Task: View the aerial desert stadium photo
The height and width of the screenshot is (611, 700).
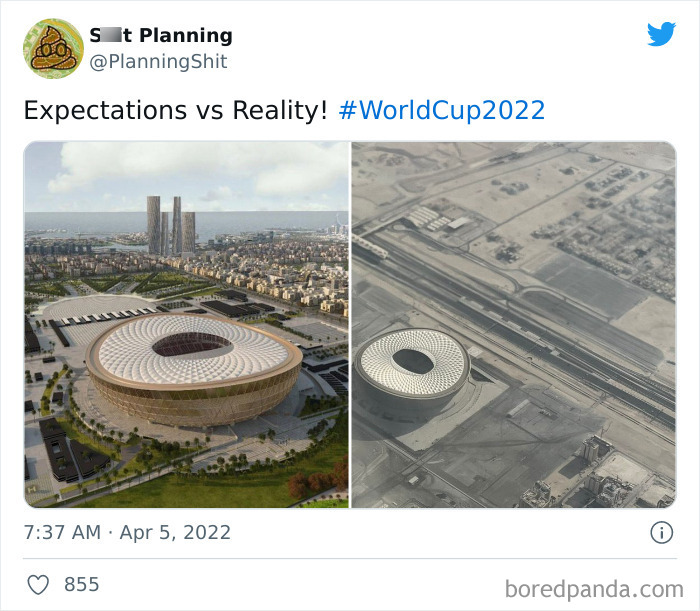Action: (514, 324)
